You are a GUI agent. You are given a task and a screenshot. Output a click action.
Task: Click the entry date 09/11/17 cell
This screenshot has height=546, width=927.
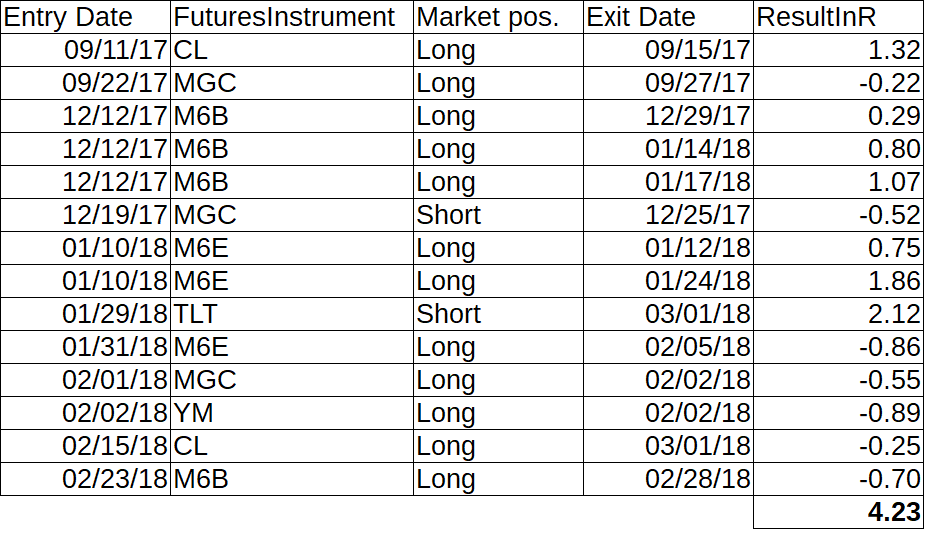point(85,50)
